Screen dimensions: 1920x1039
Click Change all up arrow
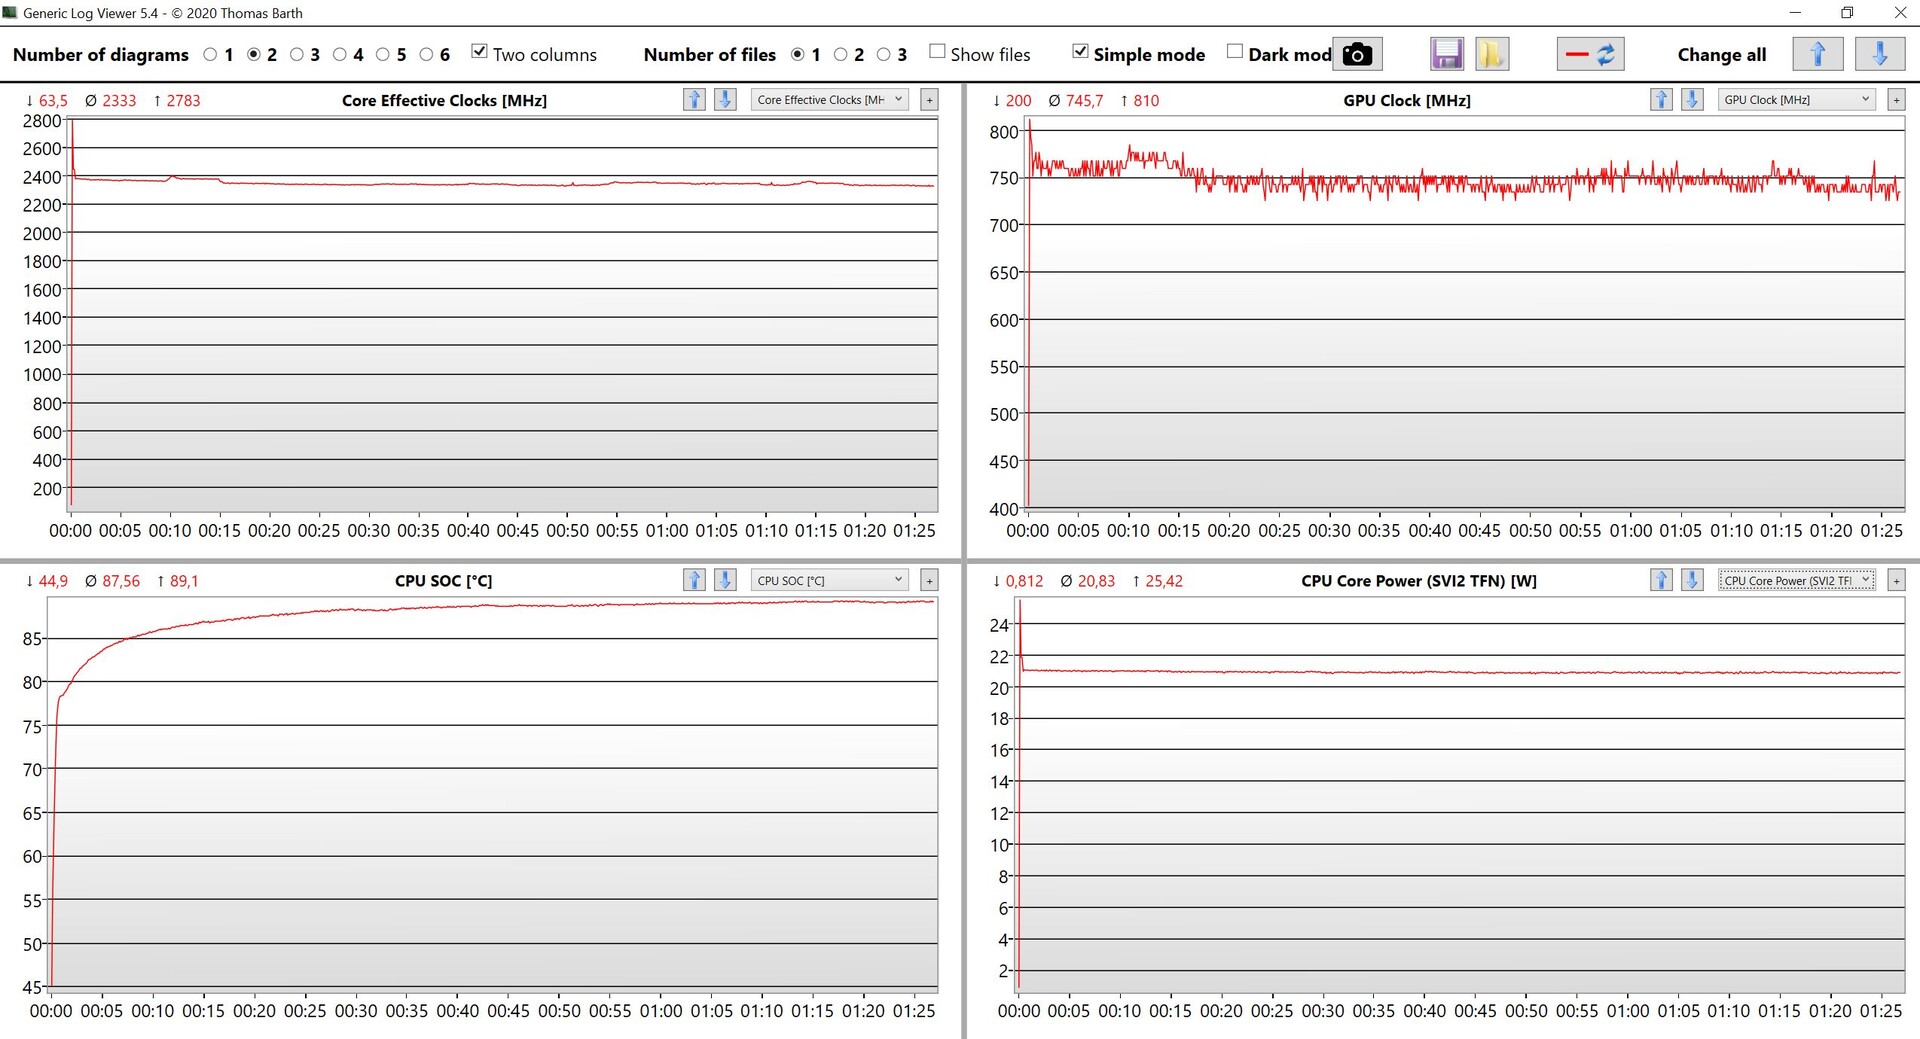[x=1818, y=54]
